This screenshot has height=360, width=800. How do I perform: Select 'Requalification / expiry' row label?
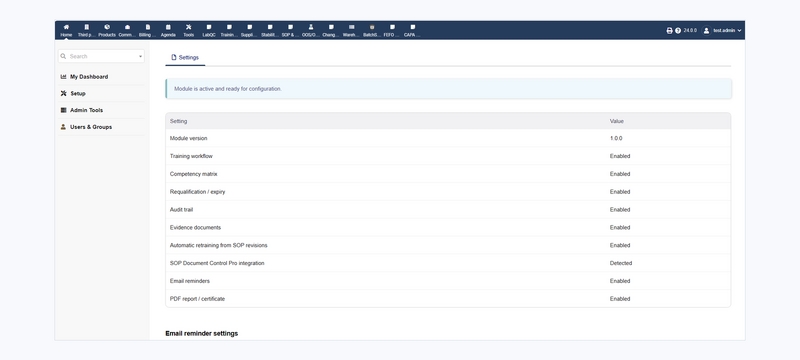pos(197,192)
